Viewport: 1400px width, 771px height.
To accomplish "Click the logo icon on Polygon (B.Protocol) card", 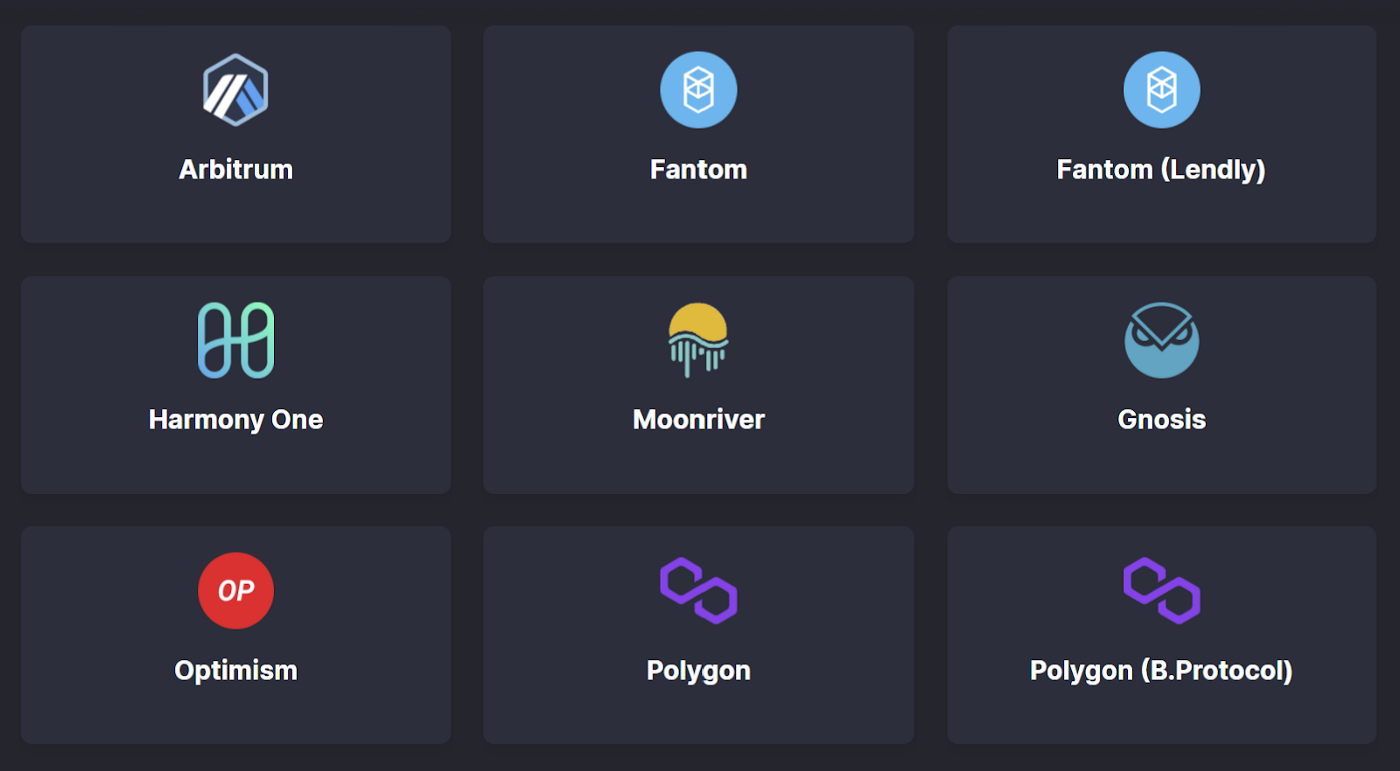I will point(1161,590).
